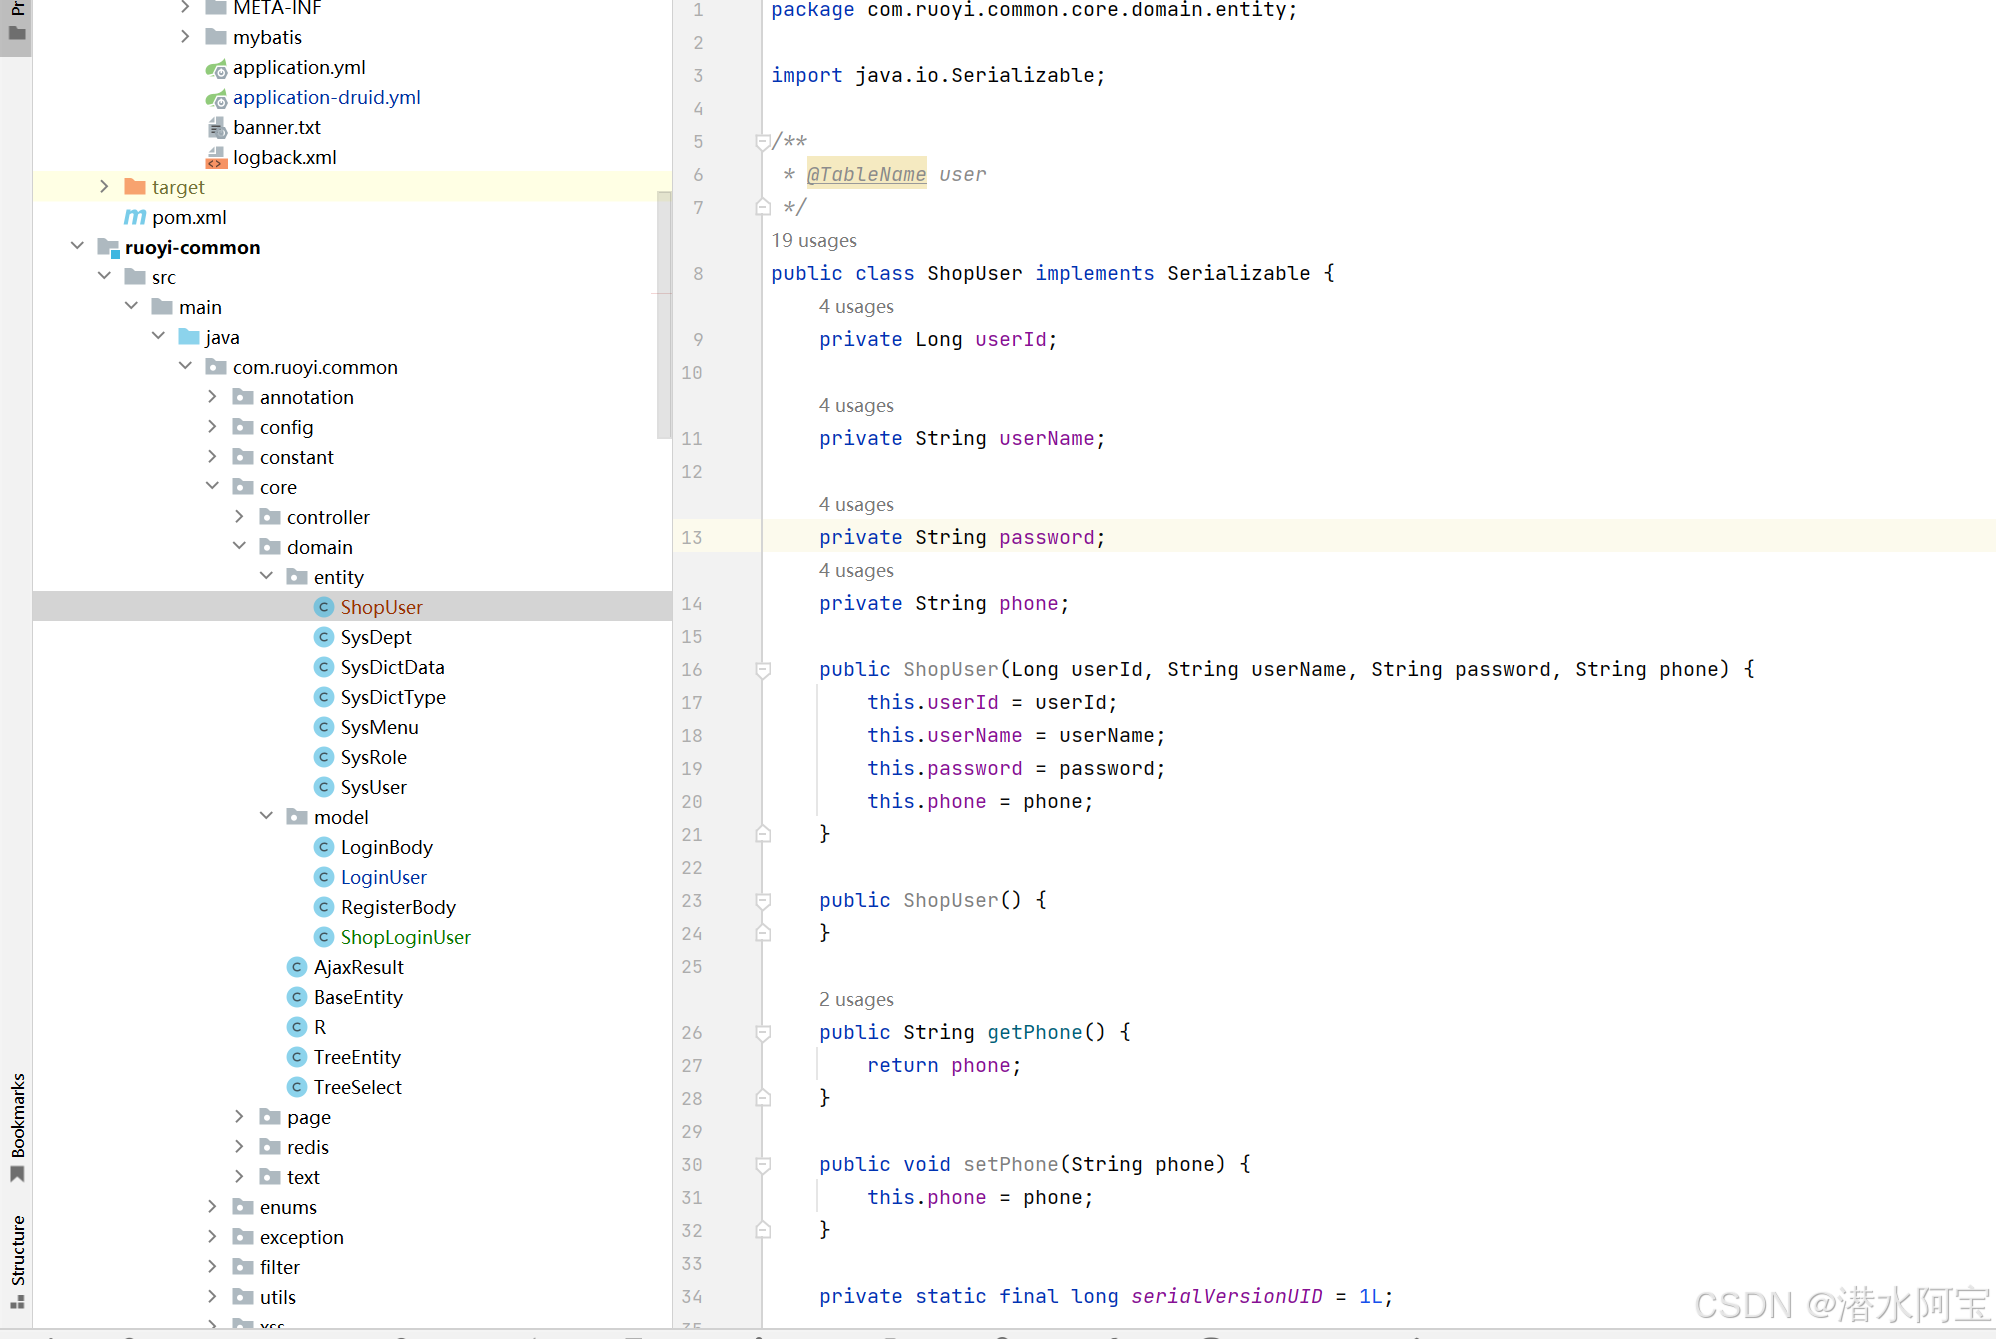
Task: Collapse the Javadoc comment fold arrow
Action: [762, 141]
